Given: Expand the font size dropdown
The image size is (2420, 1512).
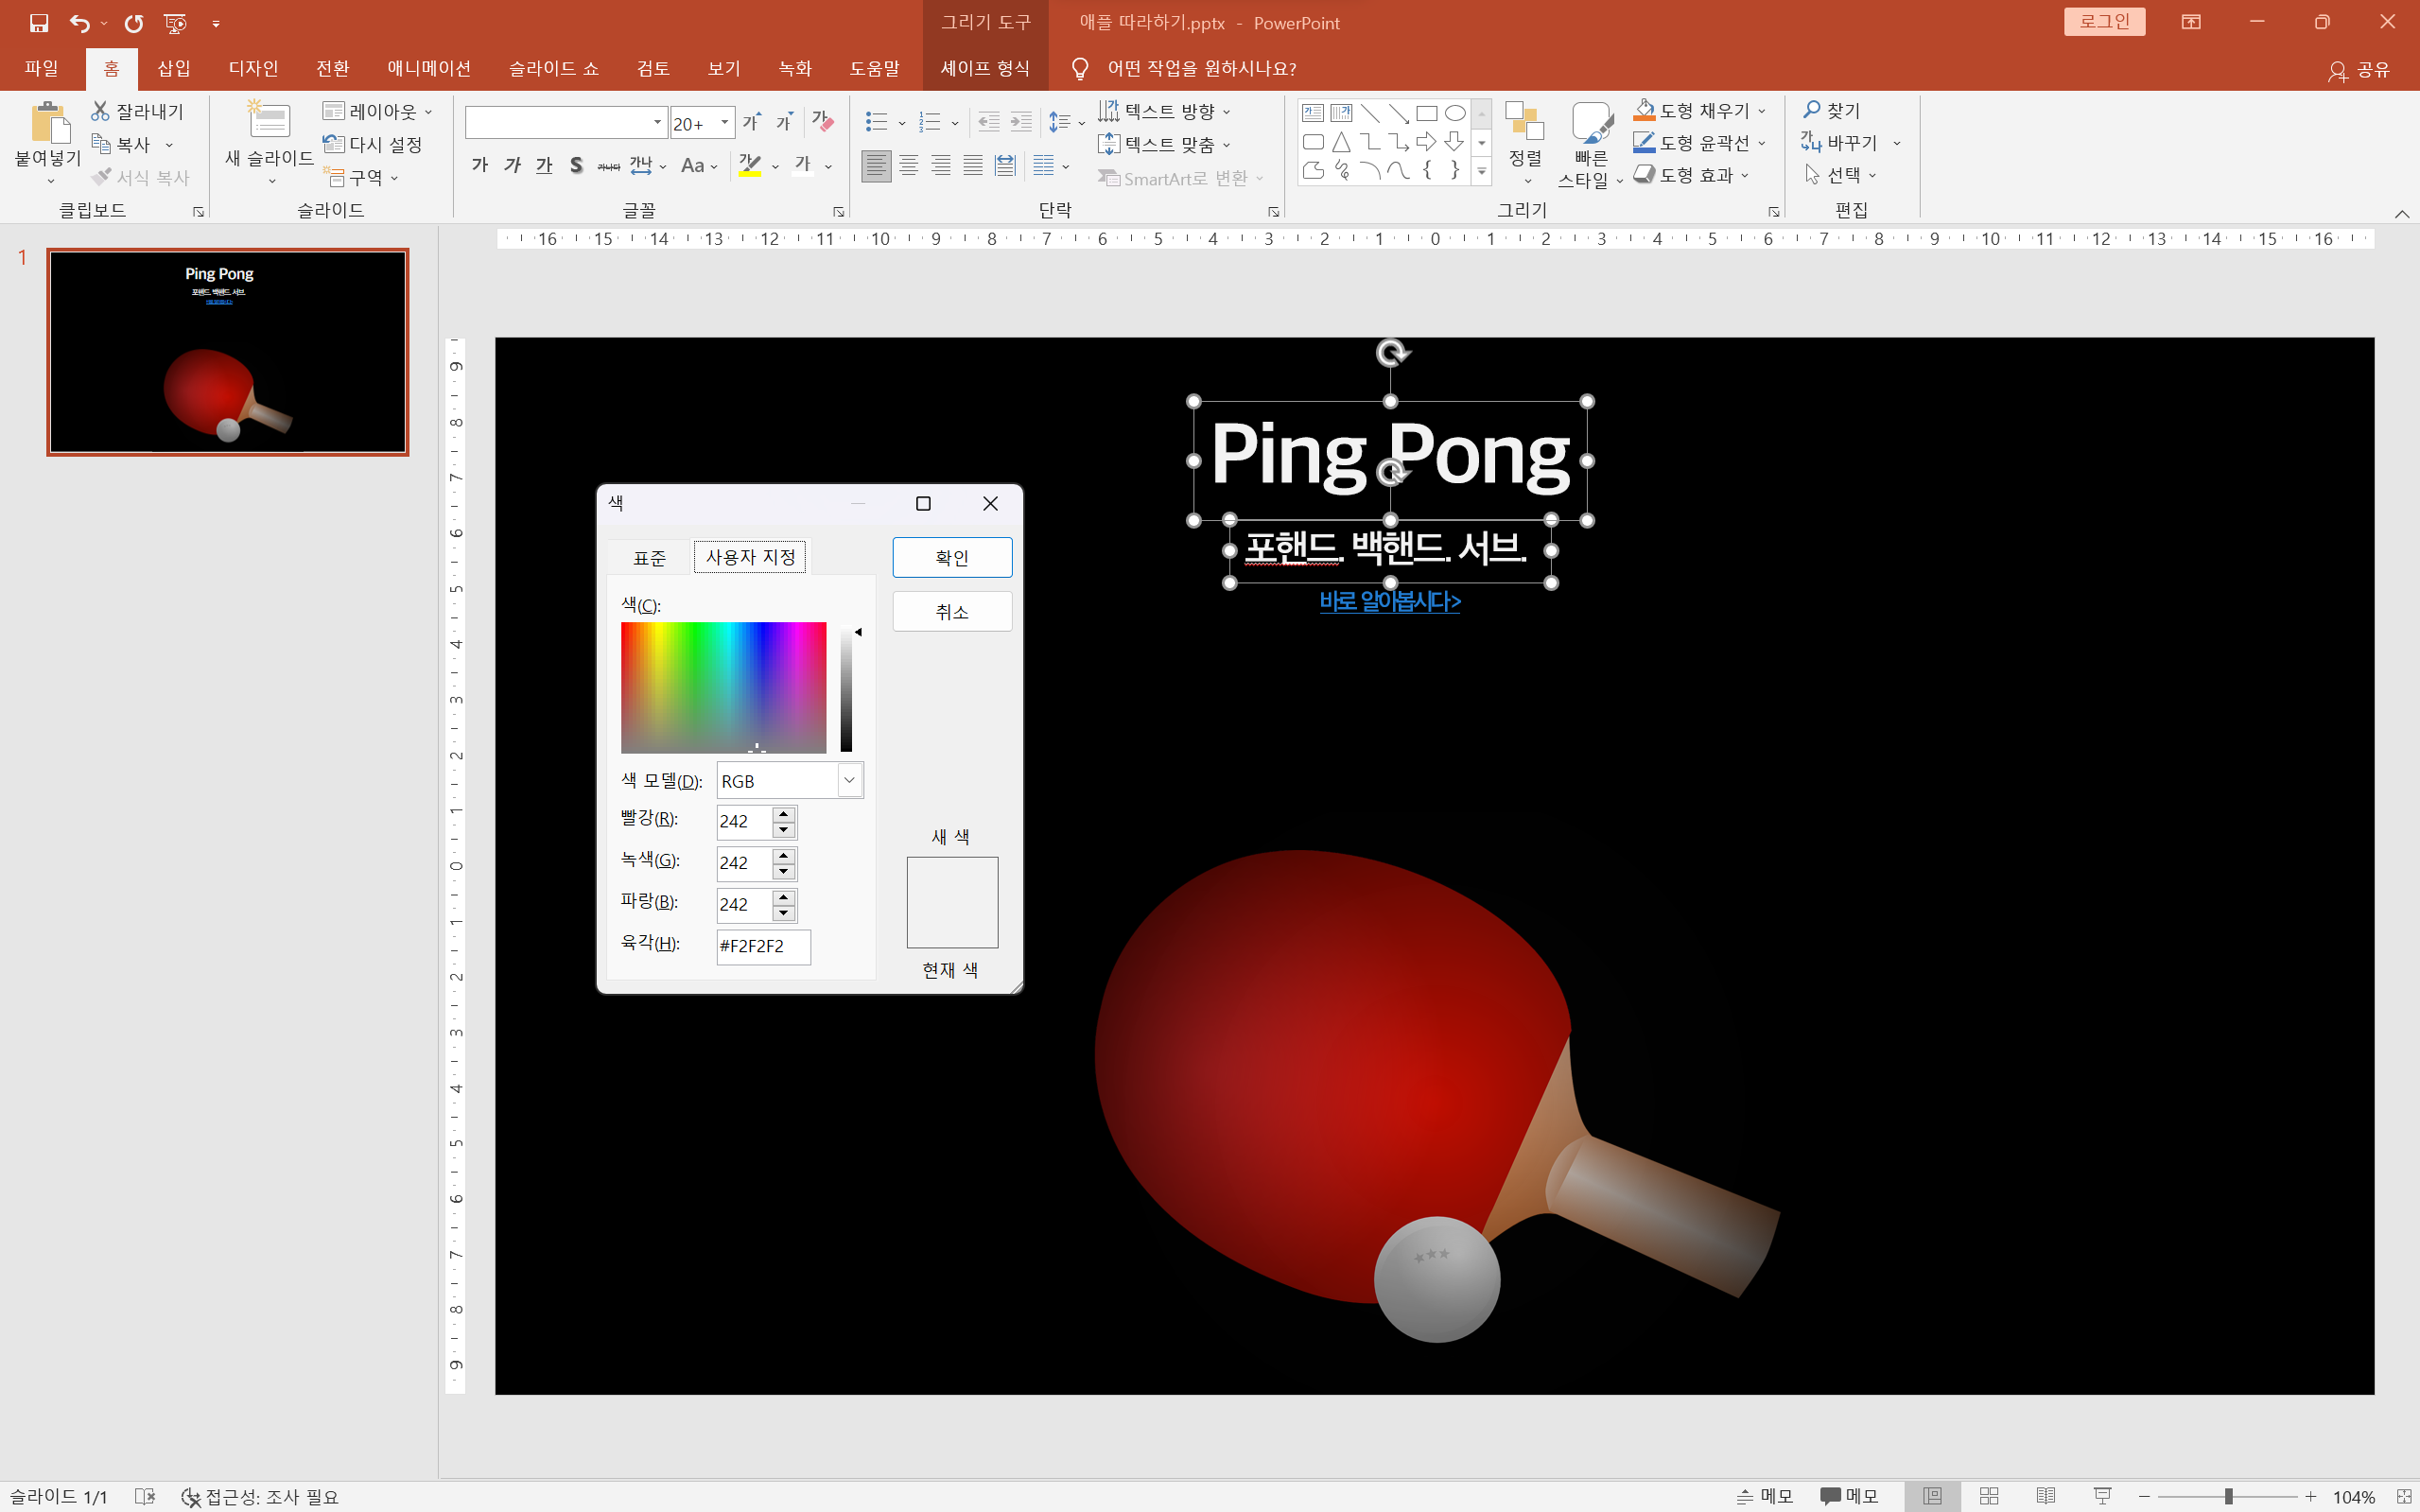Looking at the screenshot, I should click(x=725, y=123).
